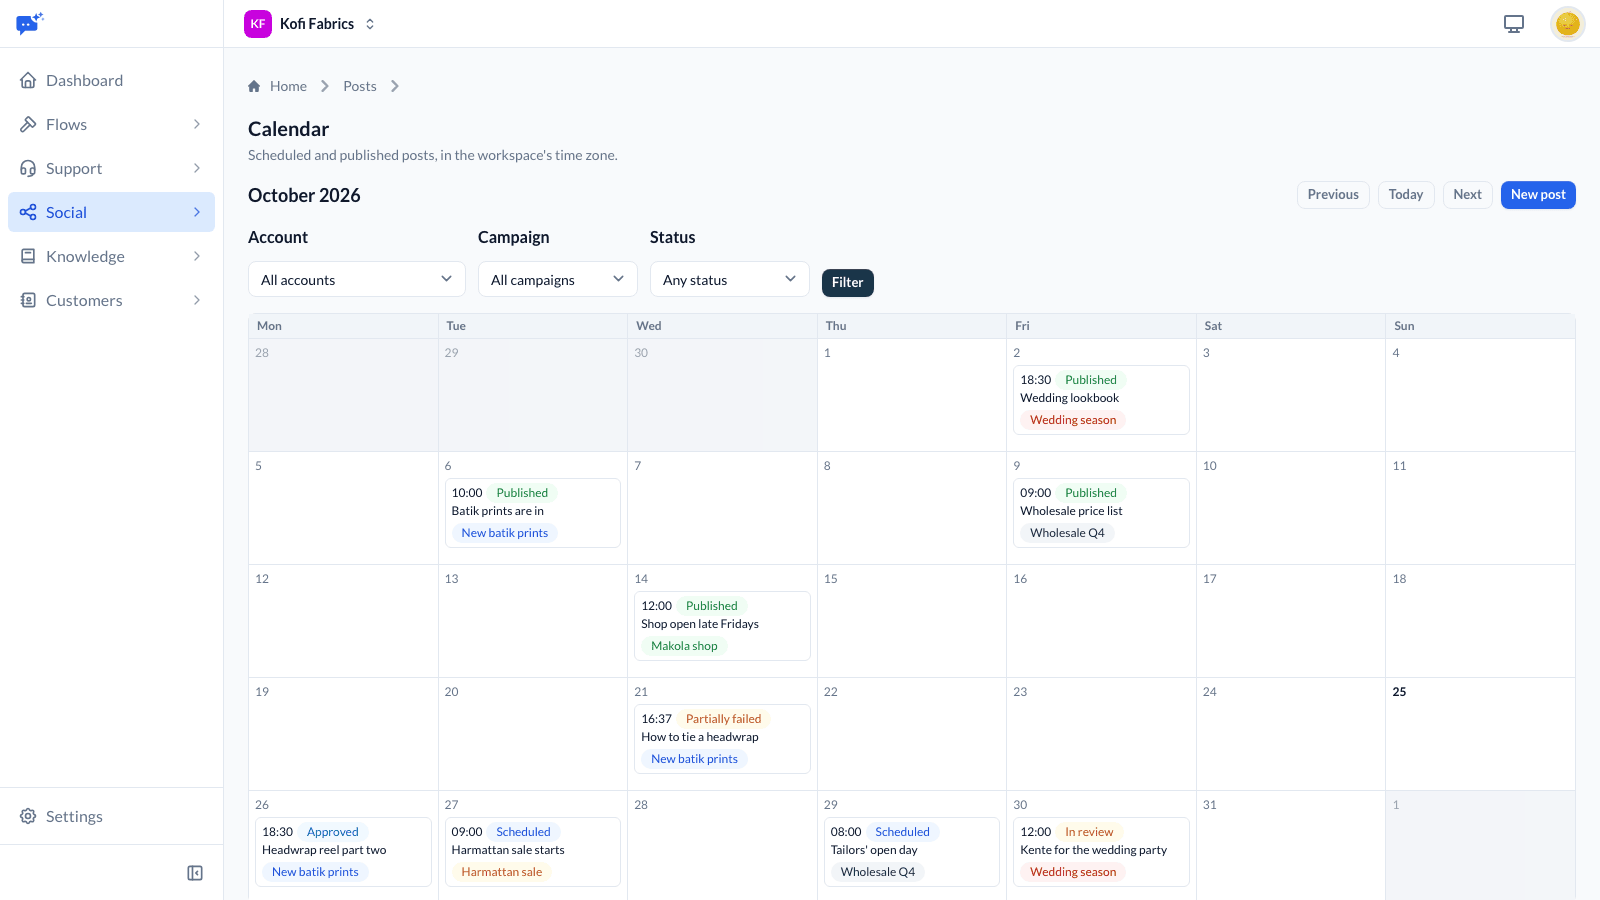
Task: Click the Support headset icon
Action: point(28,168)
